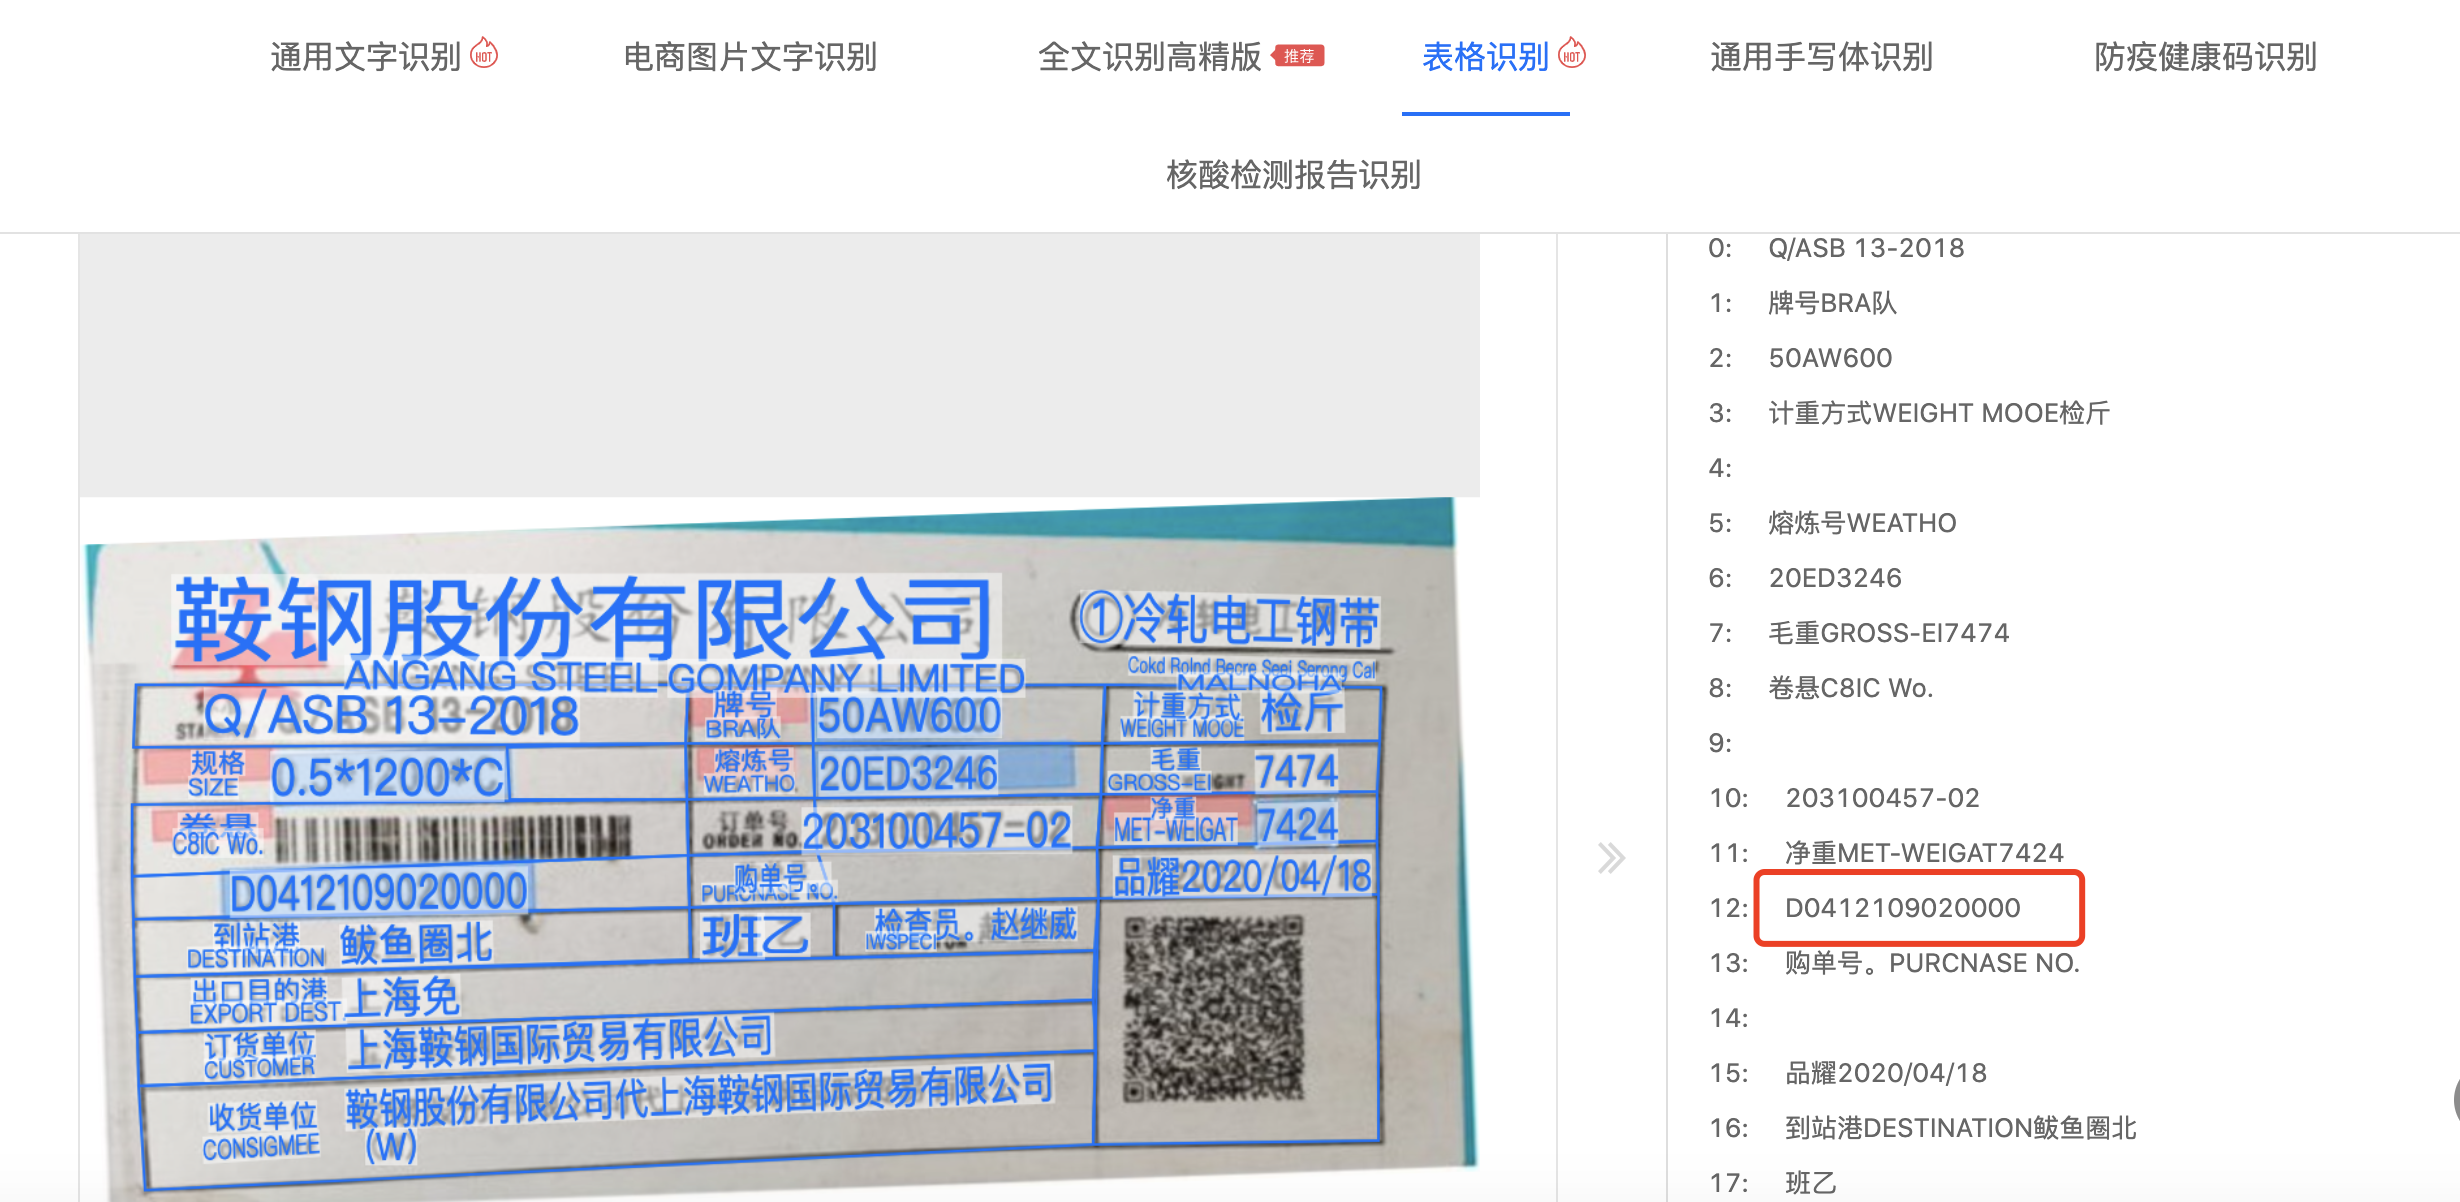
Task: Click the HOT flame icon beside 表格识别
Action: [x=1572, y=53]
